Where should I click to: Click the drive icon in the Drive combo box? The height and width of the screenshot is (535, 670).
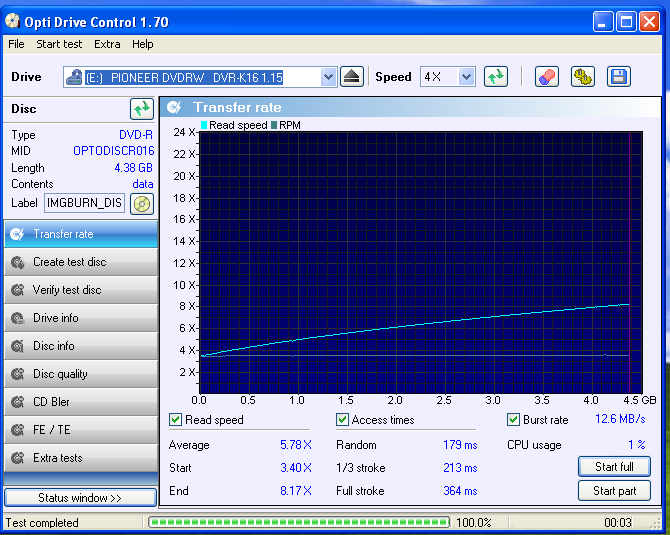(74, 77)
